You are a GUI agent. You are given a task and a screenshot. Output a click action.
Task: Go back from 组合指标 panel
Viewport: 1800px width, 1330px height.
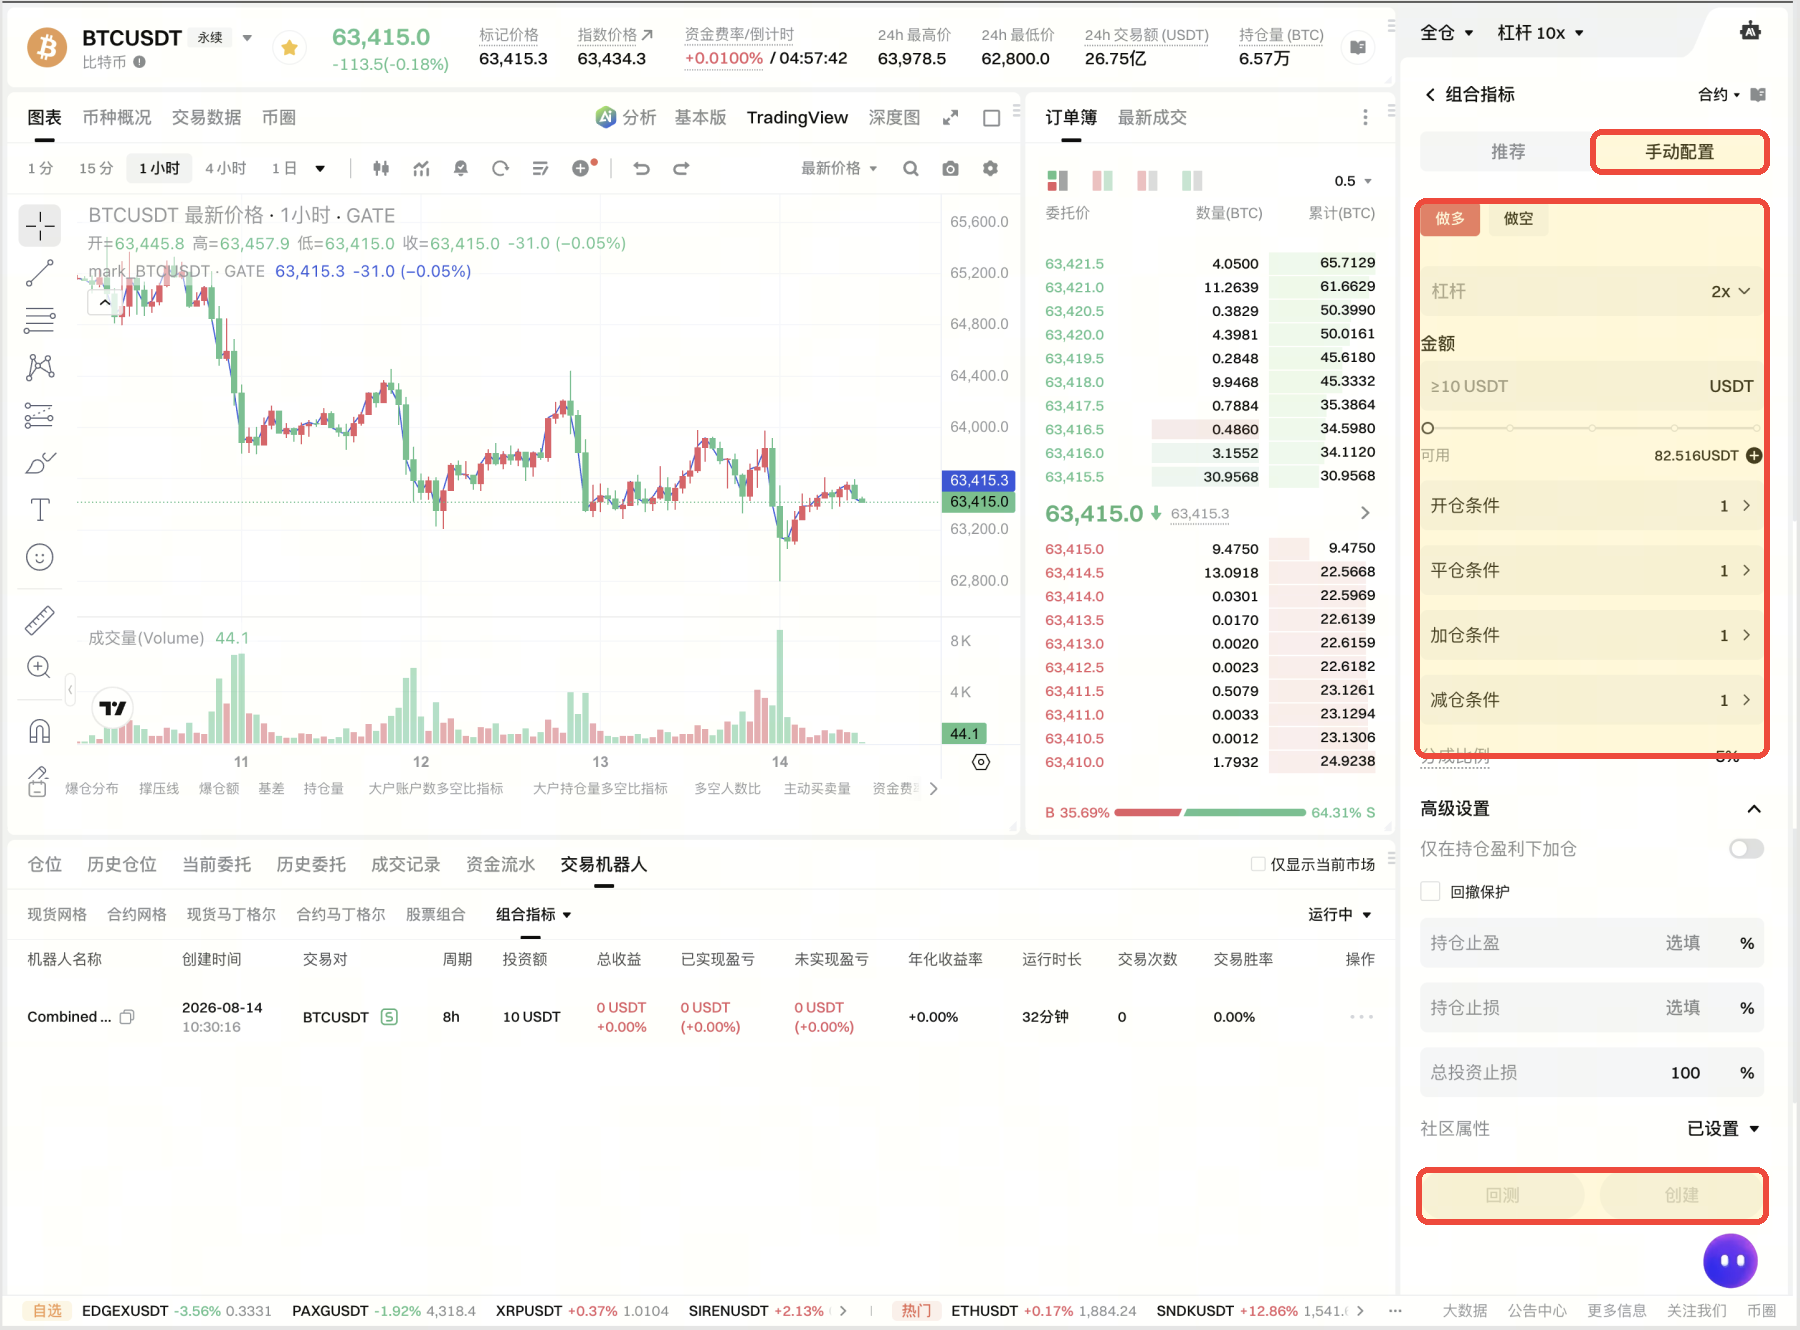[x=1430, y=94]
